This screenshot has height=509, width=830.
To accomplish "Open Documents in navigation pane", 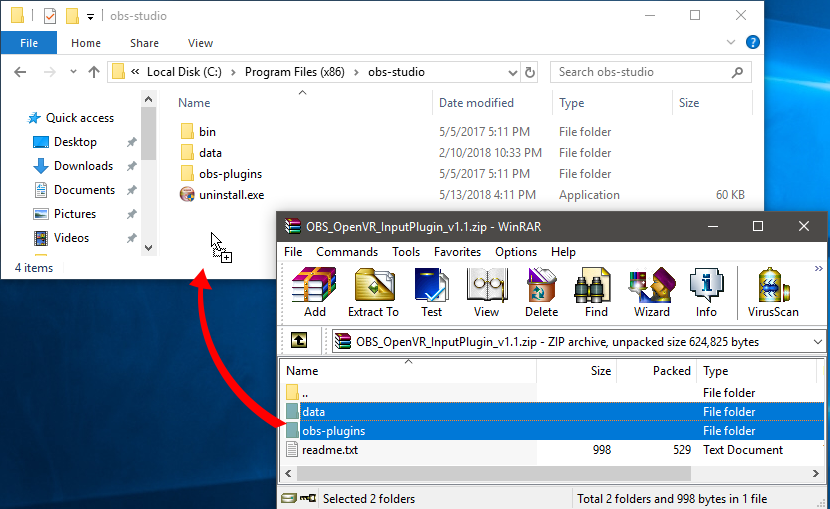I will (x=84, y=190).
